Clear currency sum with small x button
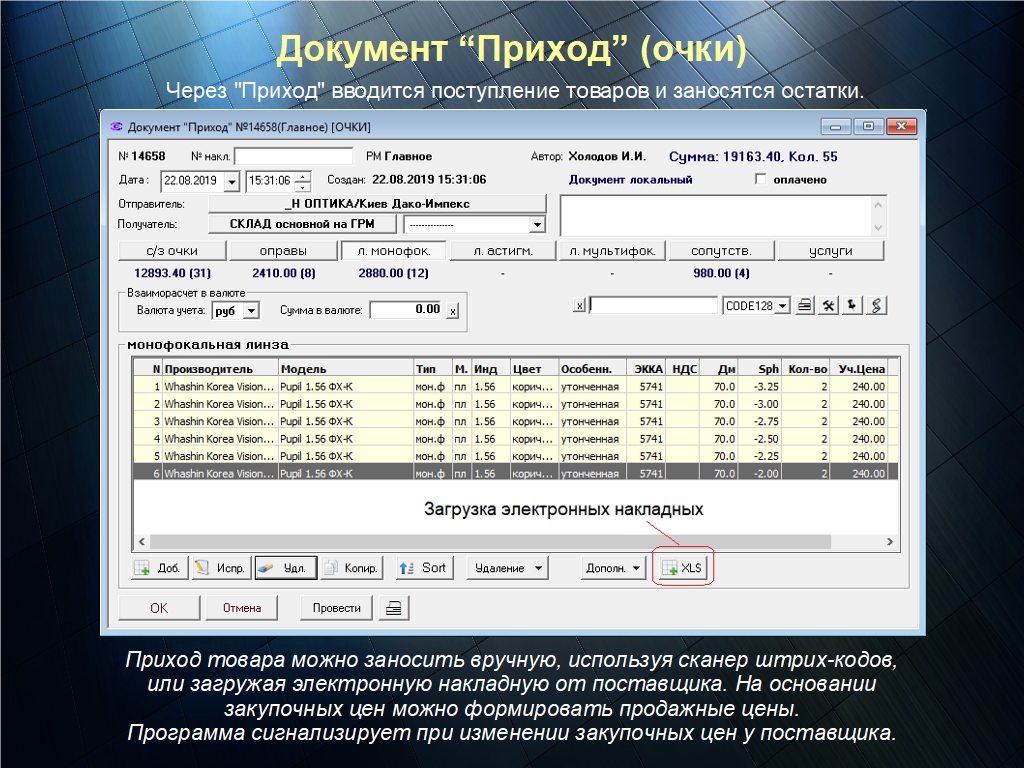 [452, 311]
